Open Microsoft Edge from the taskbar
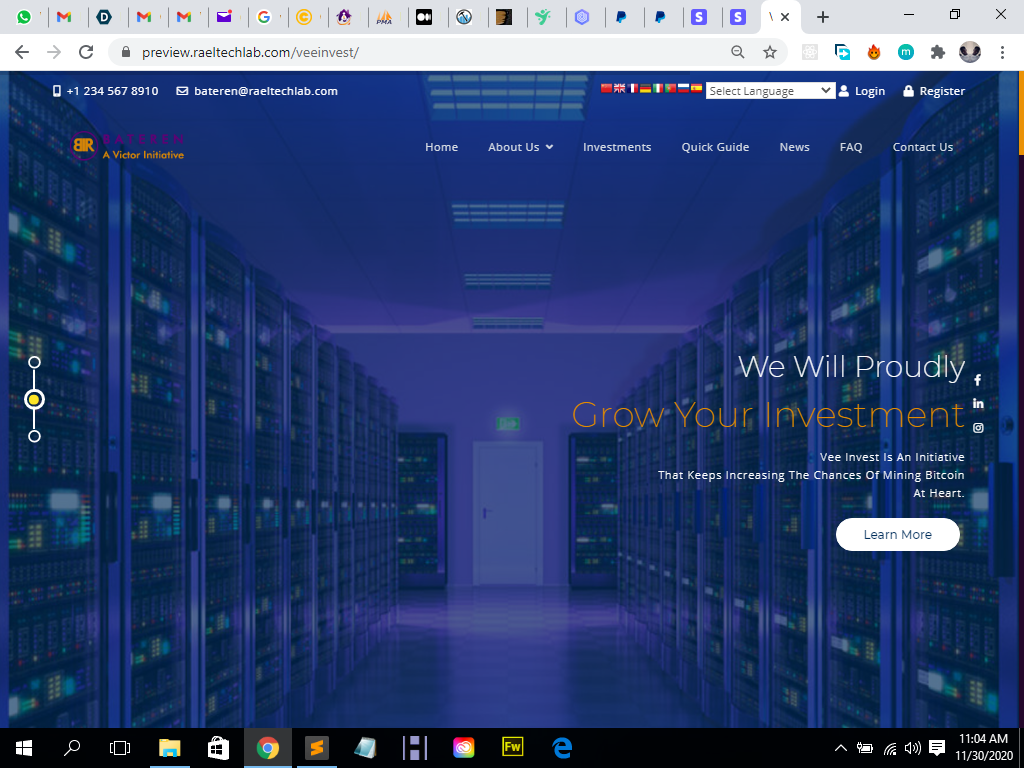Image resolution: width=1024 pixels, height=768 pixels. coord(562,748)
